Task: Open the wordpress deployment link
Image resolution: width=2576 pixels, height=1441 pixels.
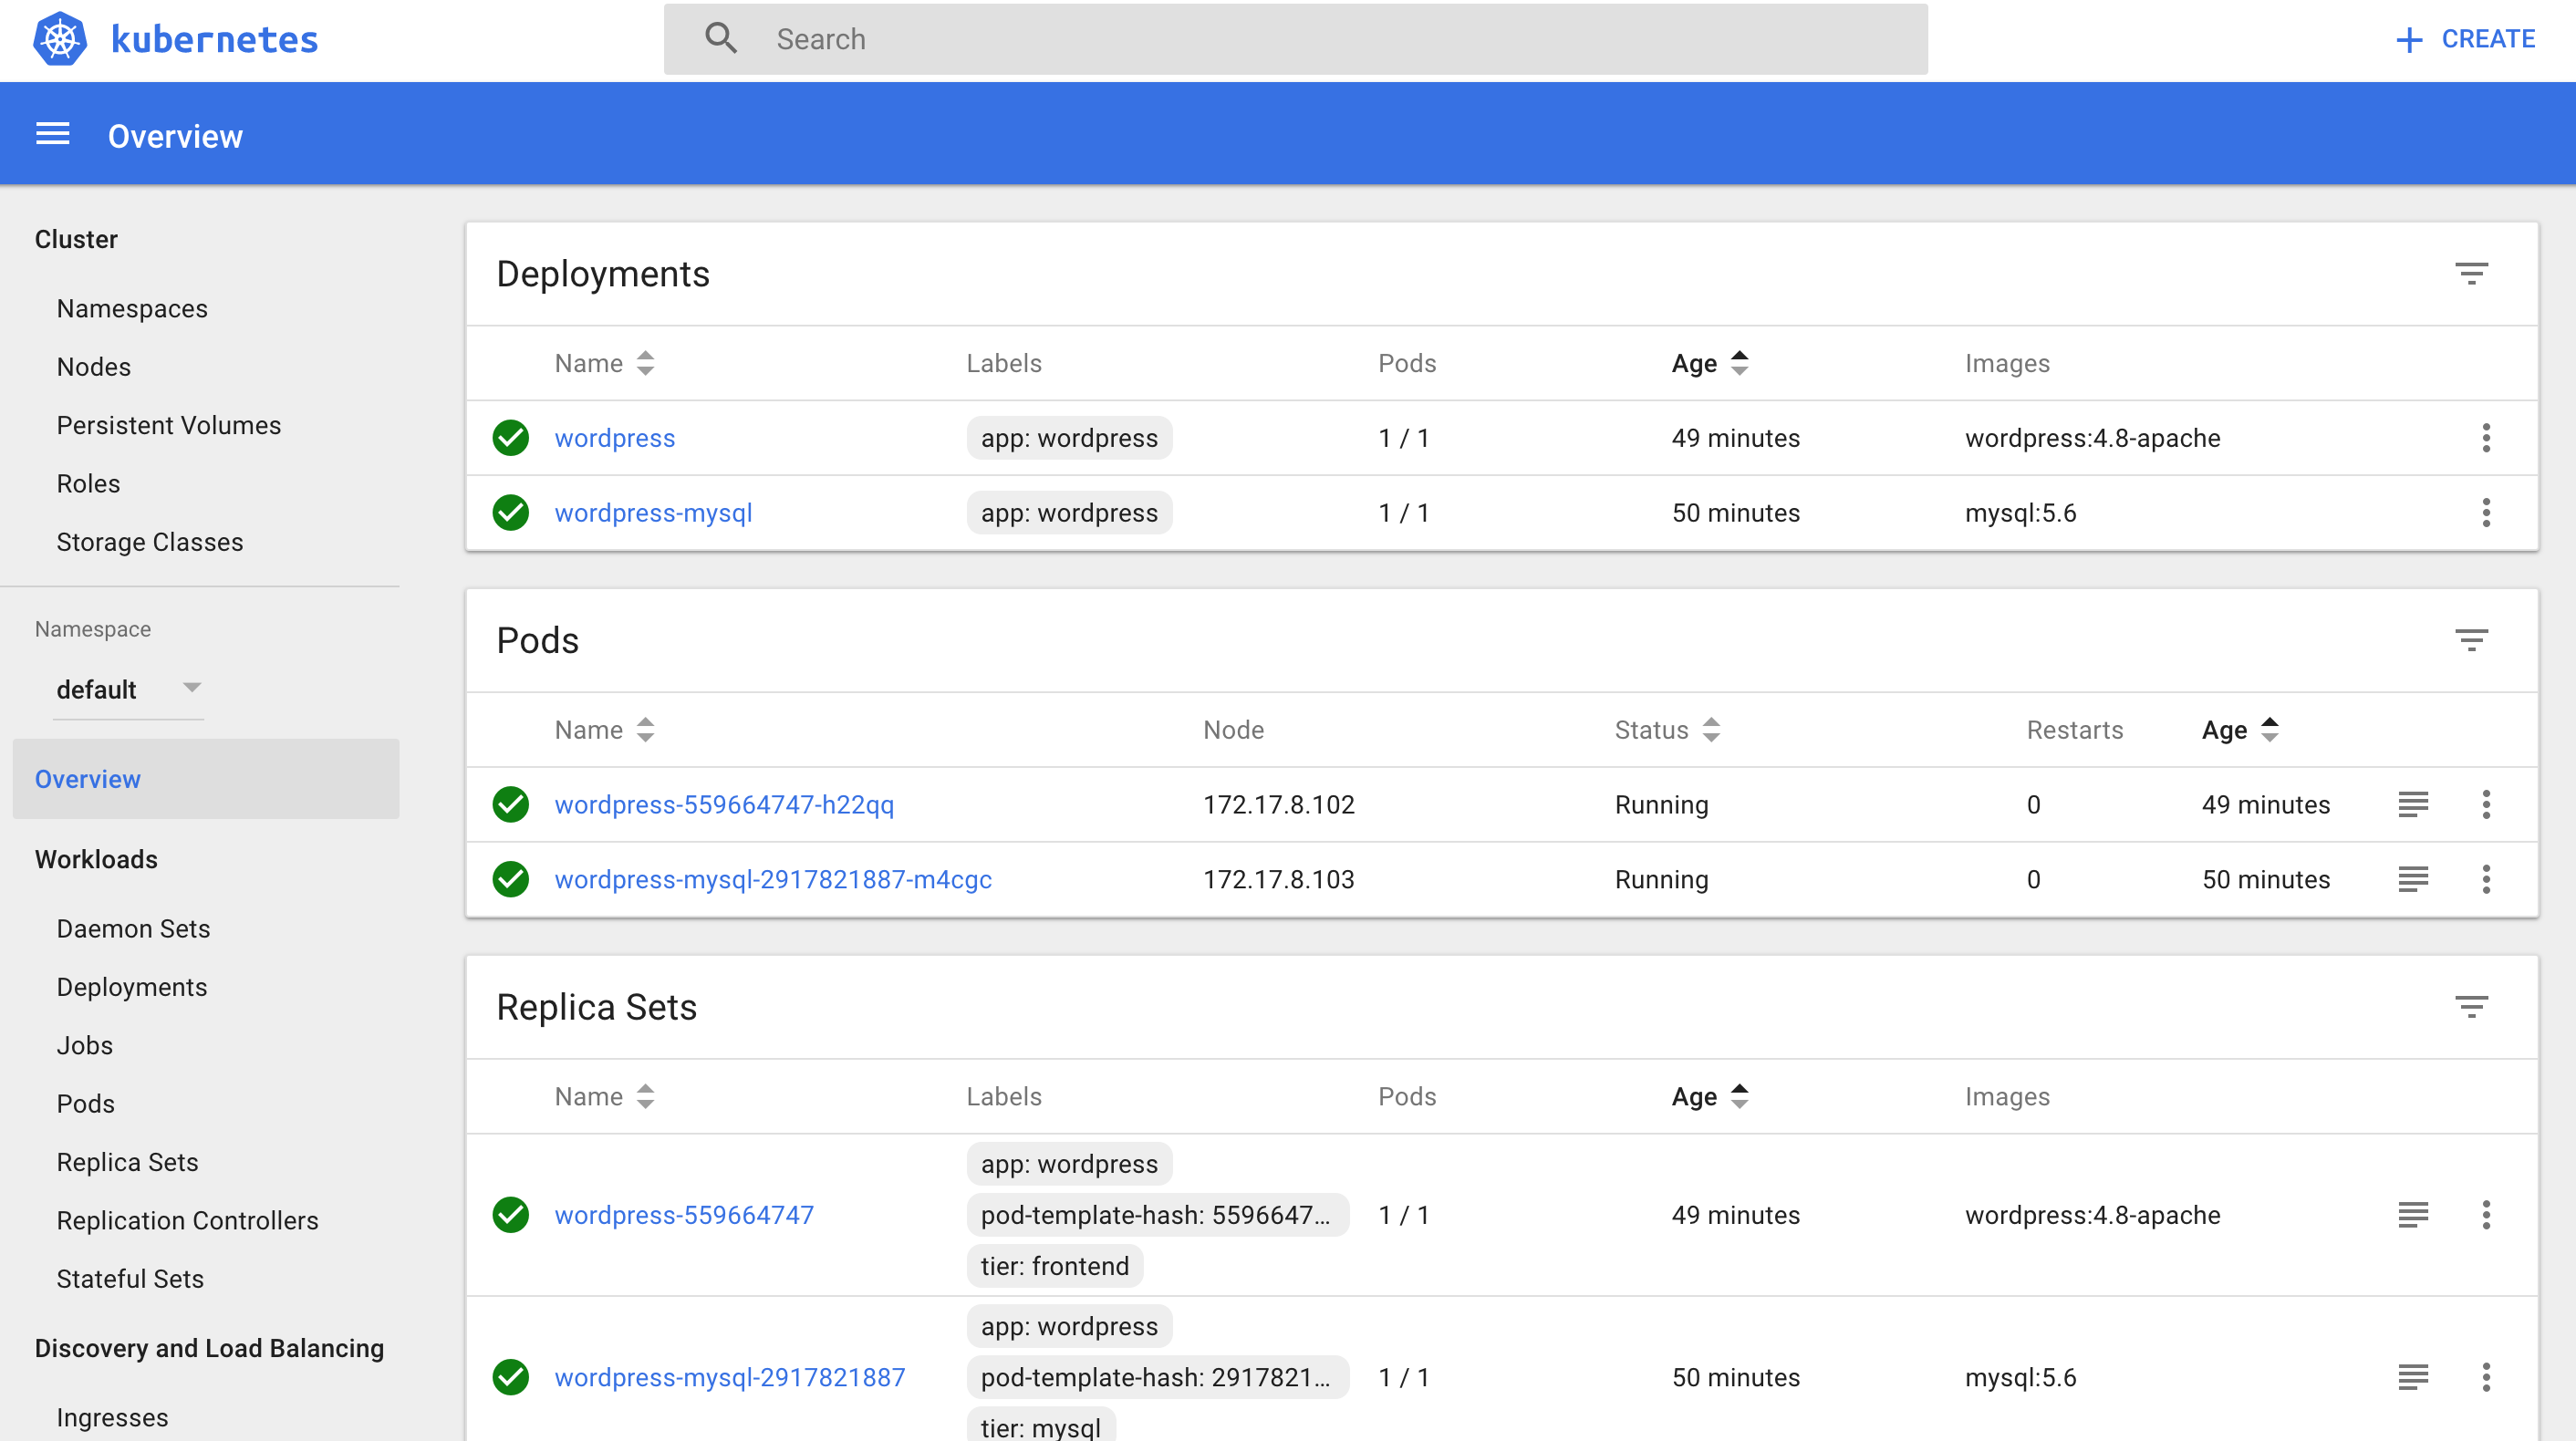Action: (x=615, y=438)
